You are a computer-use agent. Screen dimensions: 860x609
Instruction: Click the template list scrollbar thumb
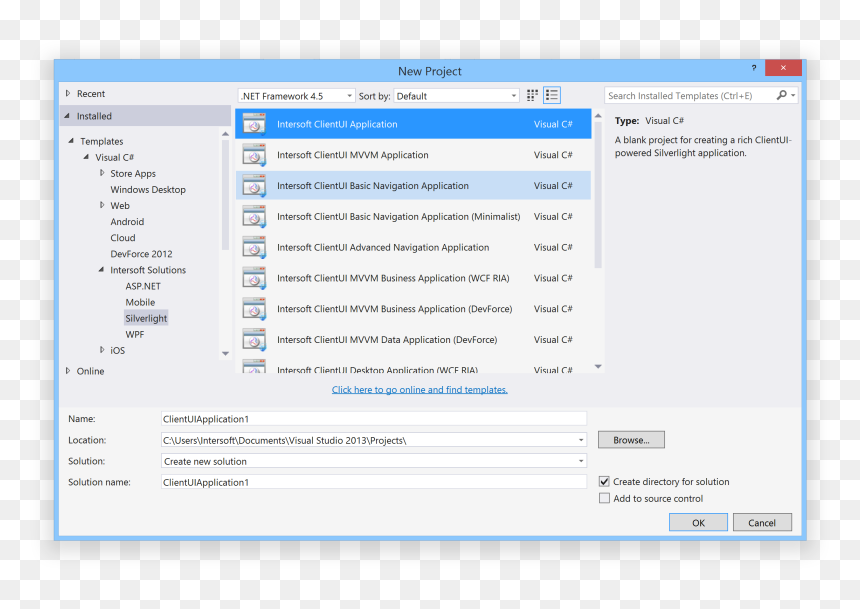[x=598, y=195]
